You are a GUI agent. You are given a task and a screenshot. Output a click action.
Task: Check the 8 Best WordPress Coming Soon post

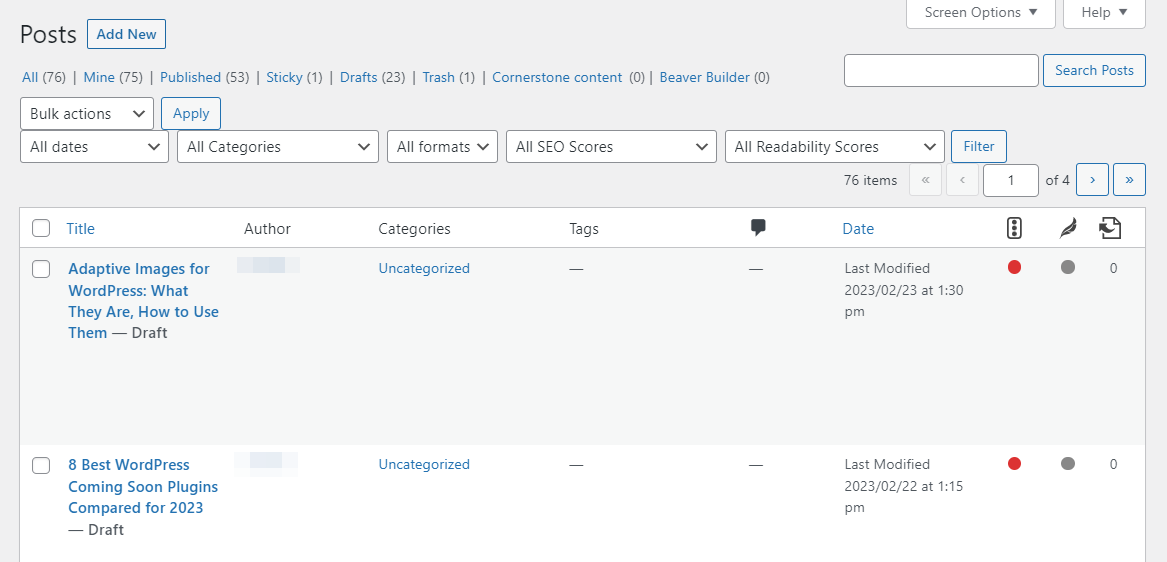[41, 465]
